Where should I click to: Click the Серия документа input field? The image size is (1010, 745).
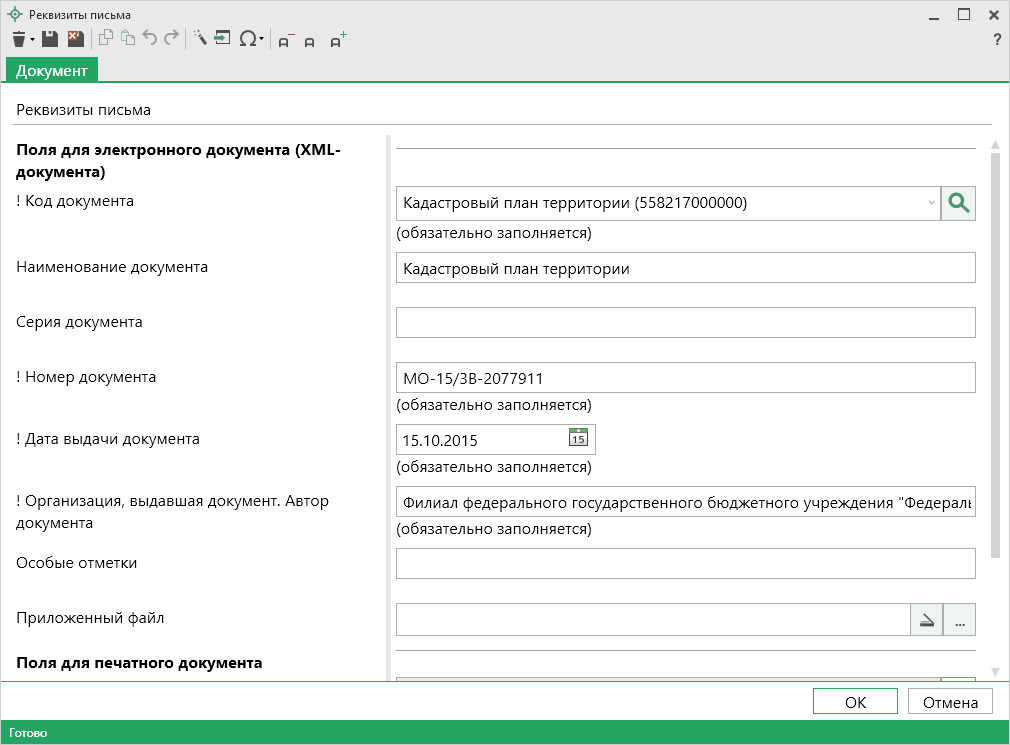click(x=685, y=323)
